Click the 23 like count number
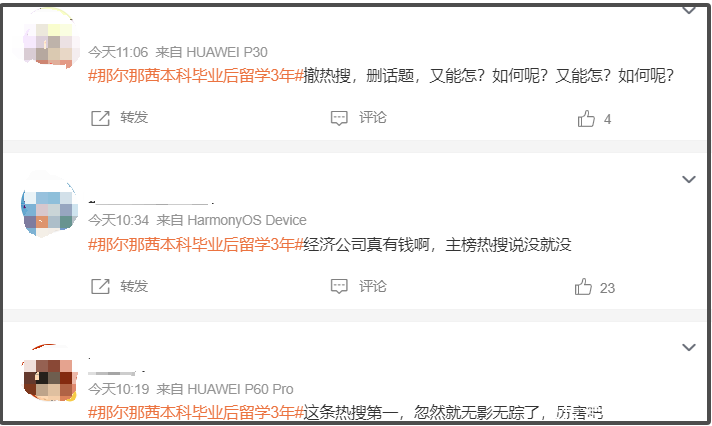 click(x=607, y=288)
